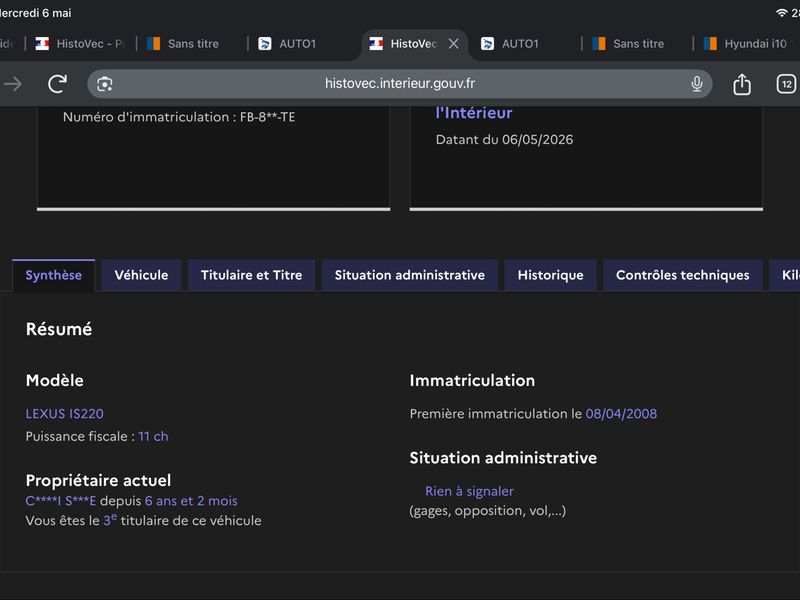800x600 pixels.
Task: Click the (gages, opposition, vol,...) text
Action: [488, 511]
